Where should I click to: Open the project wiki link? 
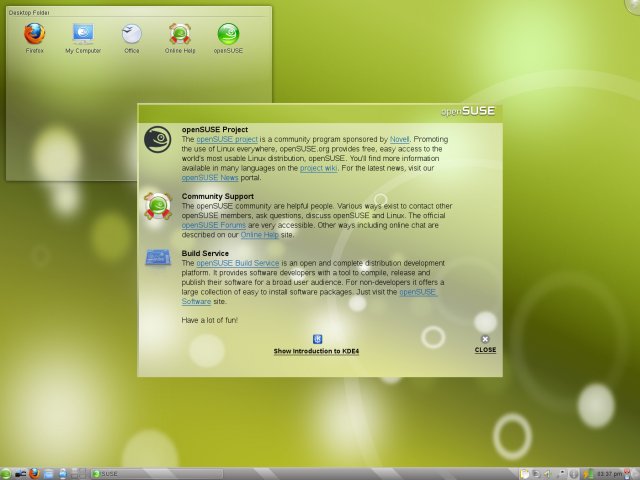tap(318, 168)
